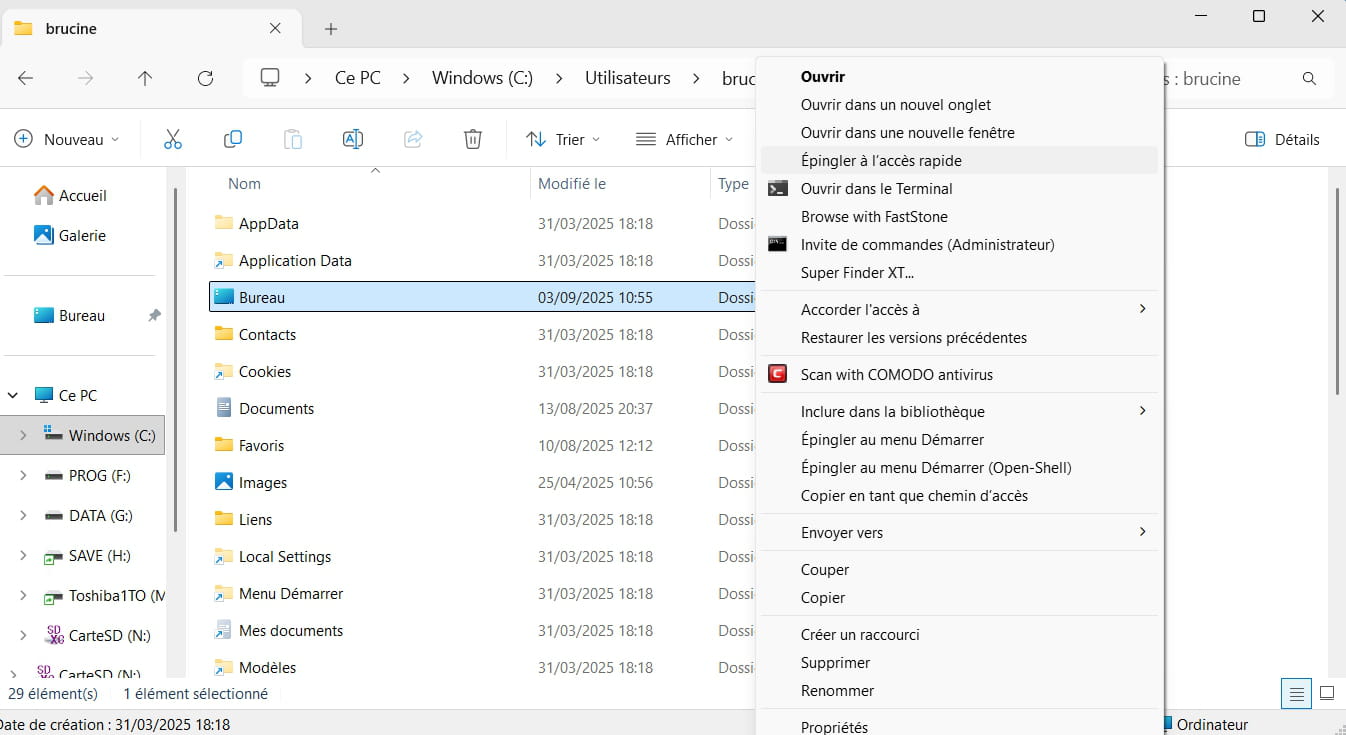
Task: Click the Accueil home icon
Action: pos(43,195)
